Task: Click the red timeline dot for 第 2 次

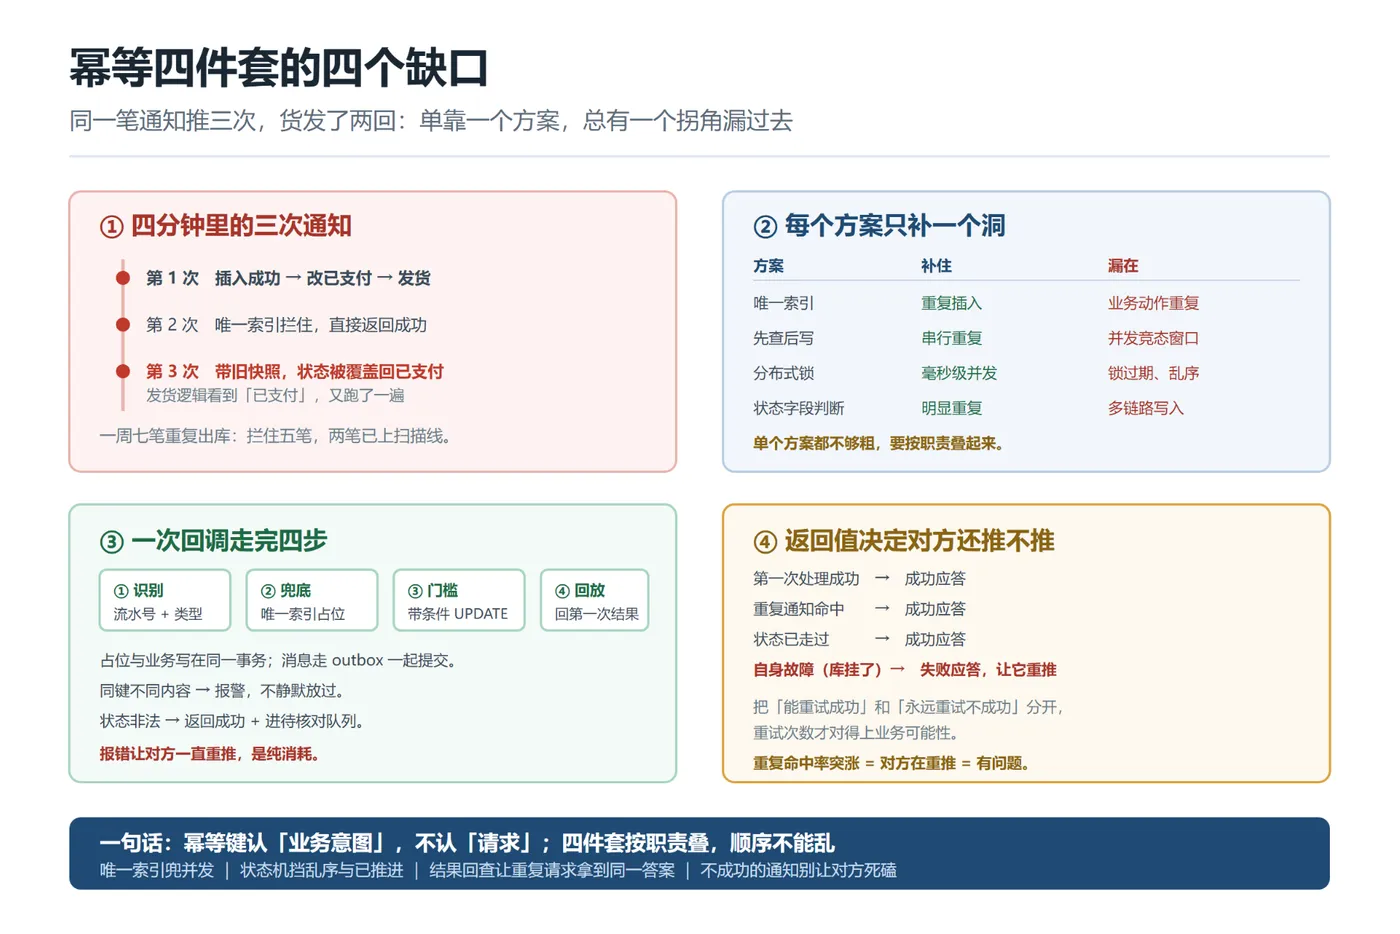Action: [123, 325]
